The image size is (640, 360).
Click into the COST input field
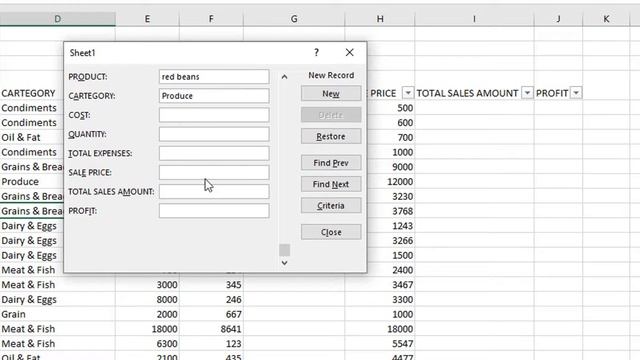coord(214,115)
